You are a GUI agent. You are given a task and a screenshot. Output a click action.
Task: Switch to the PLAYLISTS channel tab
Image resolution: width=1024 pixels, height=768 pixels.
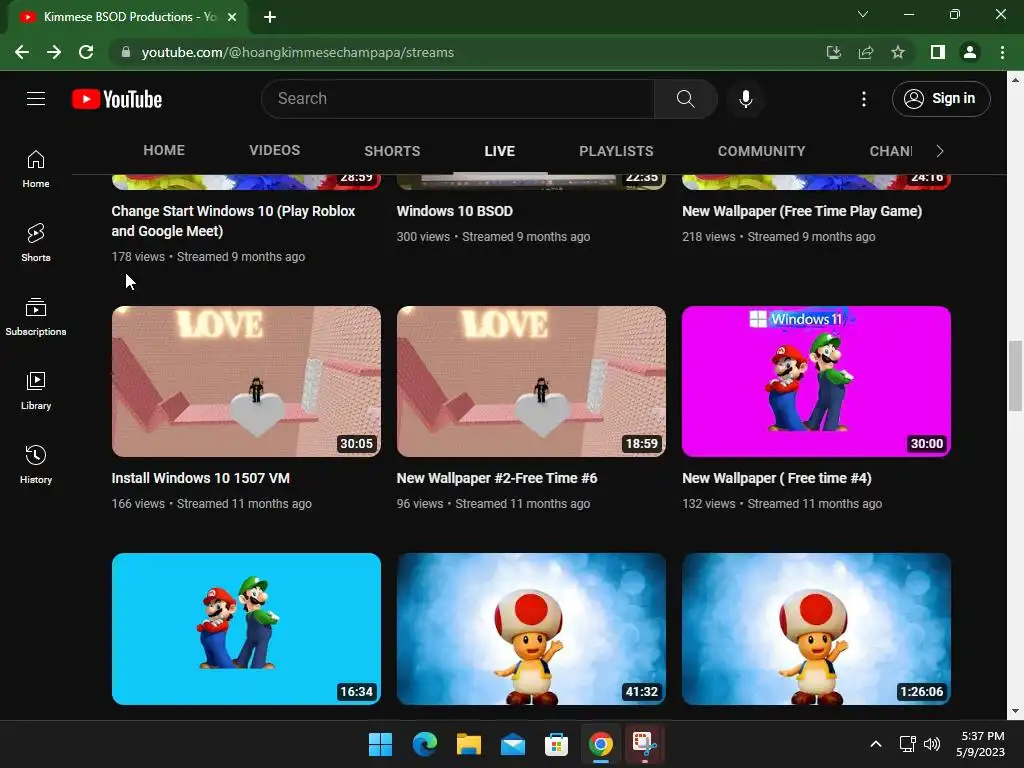[x=616, y=151]
